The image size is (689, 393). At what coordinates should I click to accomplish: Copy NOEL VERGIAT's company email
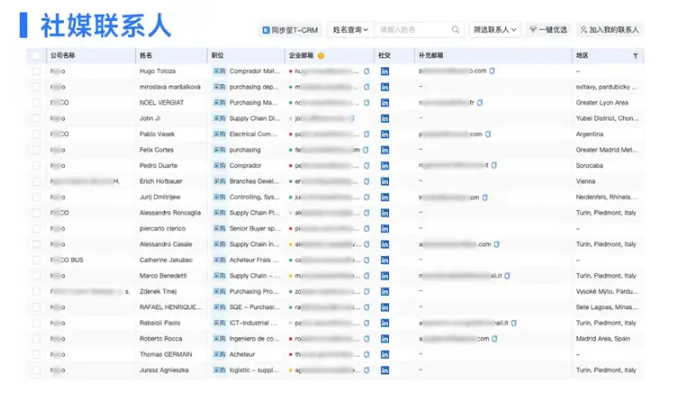coord(366,102)
